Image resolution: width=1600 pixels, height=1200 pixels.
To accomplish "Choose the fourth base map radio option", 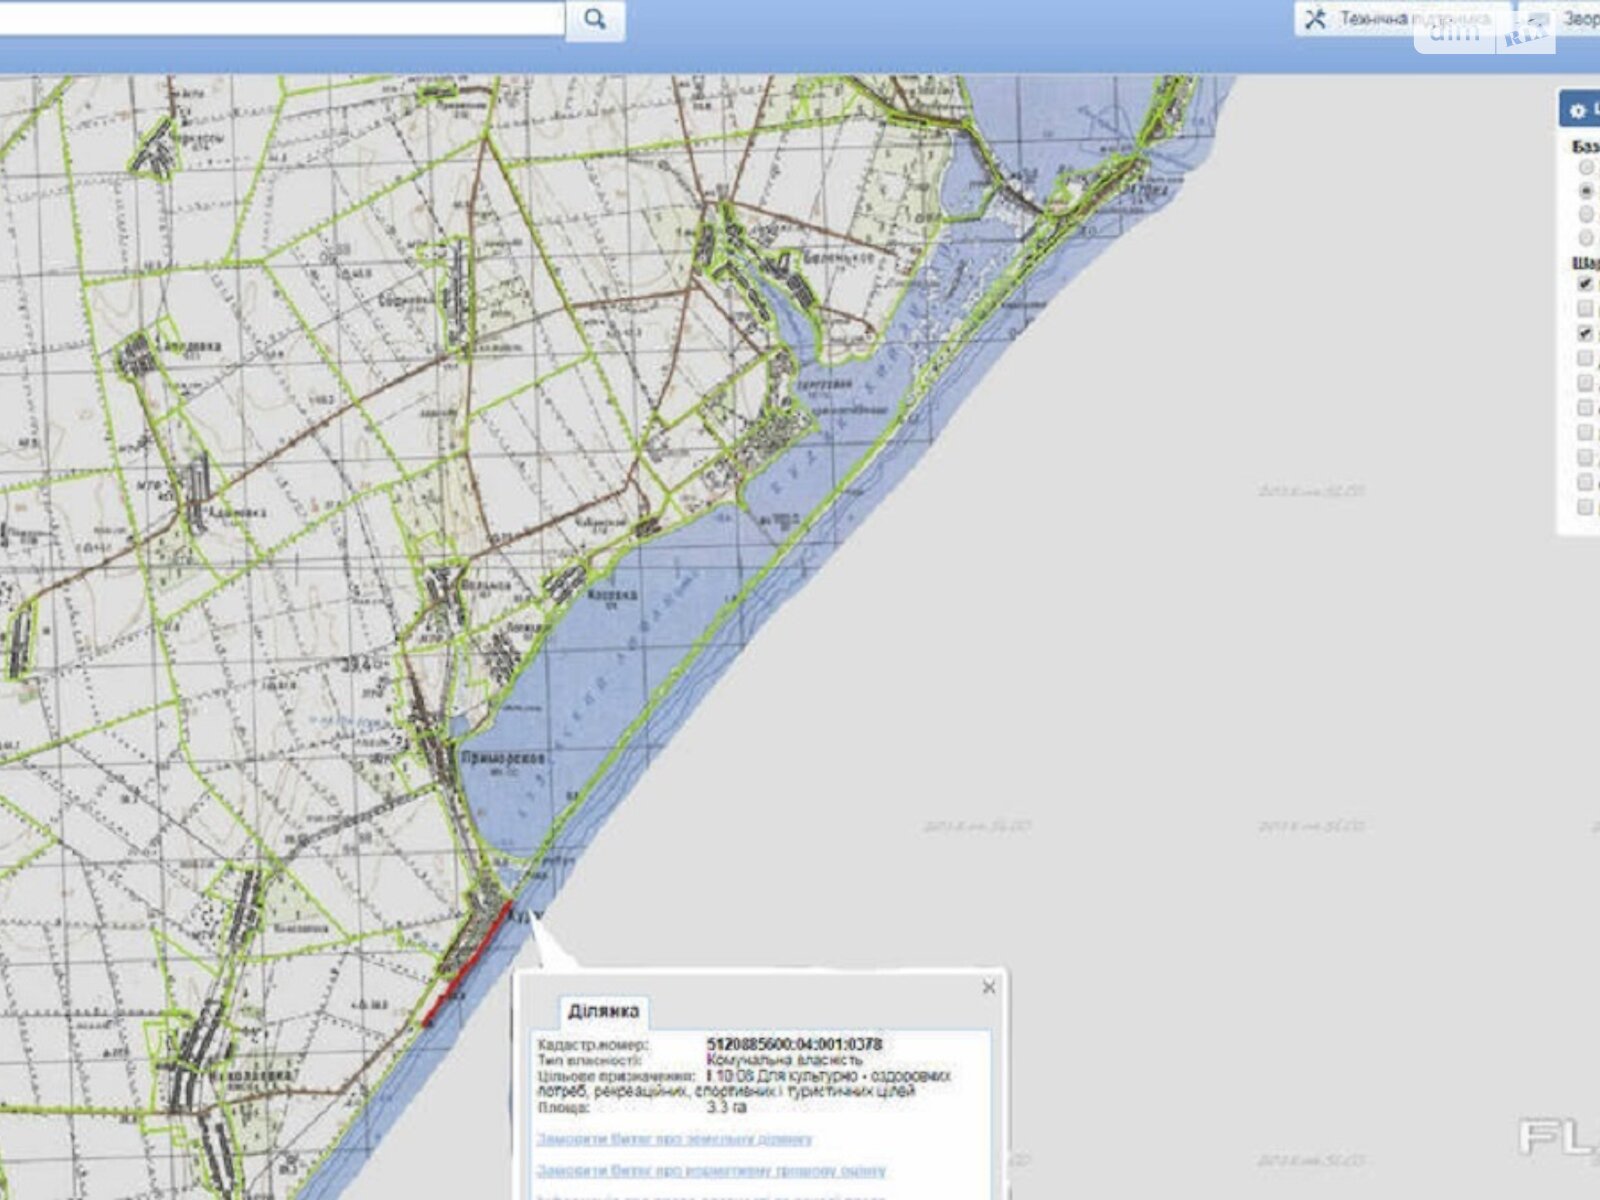I will [1586, 238].
